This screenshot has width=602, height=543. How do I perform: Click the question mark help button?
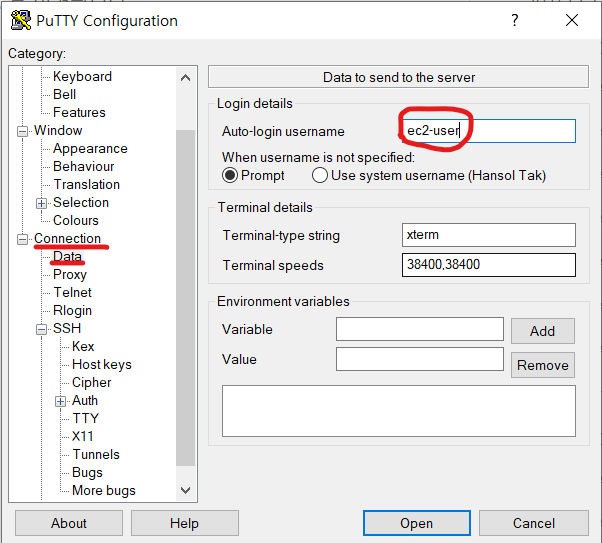[515, 20]
